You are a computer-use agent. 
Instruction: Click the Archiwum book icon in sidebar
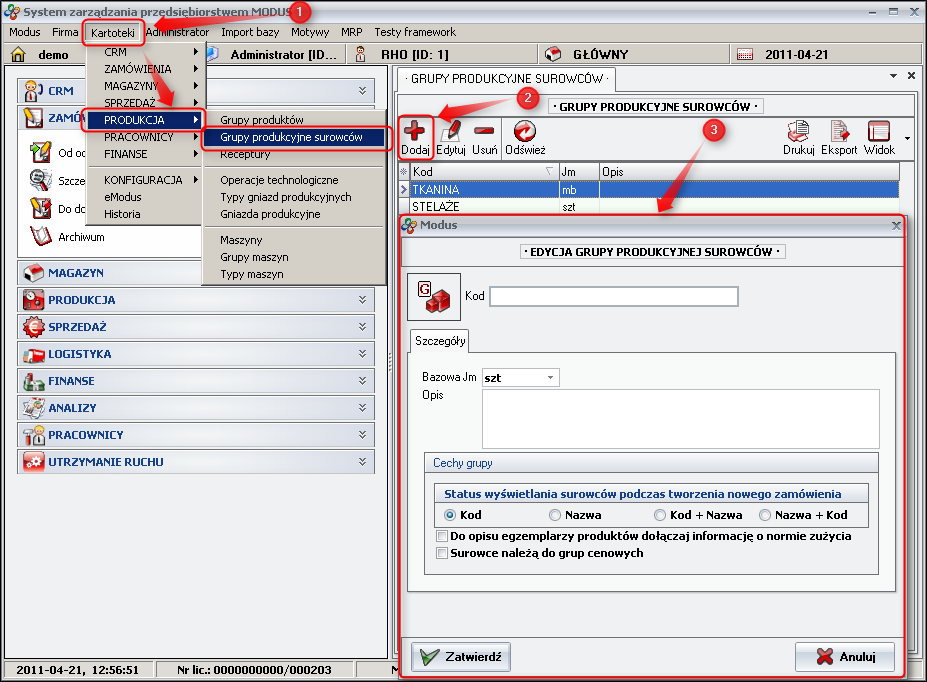[x=41, y=237]
